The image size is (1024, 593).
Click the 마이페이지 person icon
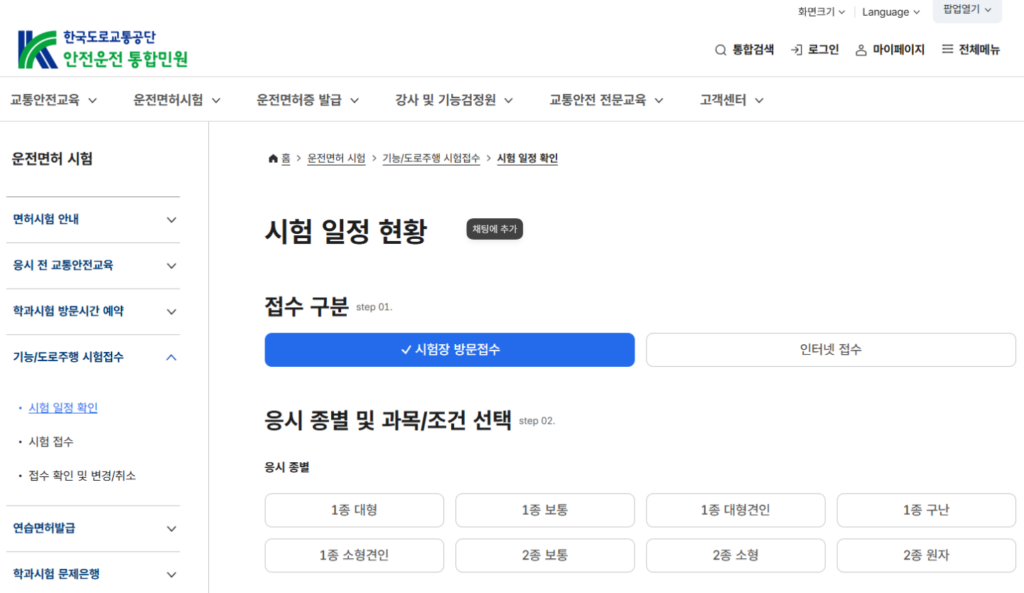pyautogui.click(x=861, y=50)
